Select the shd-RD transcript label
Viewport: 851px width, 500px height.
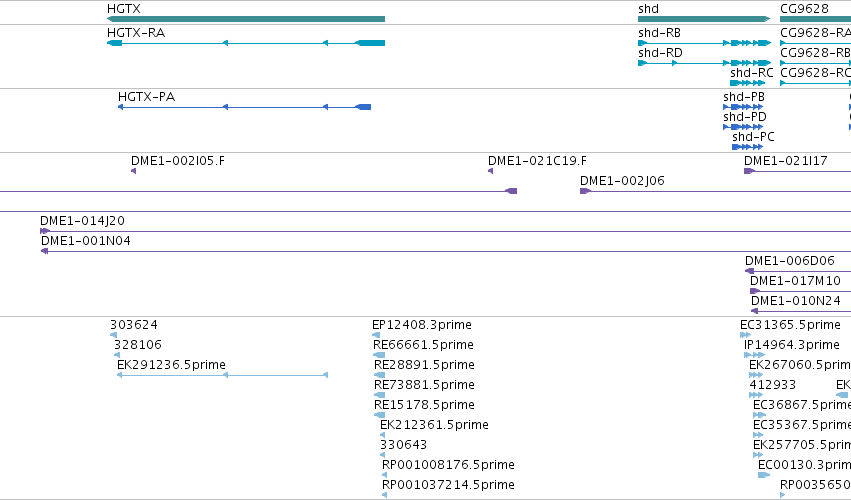(660, 53)
